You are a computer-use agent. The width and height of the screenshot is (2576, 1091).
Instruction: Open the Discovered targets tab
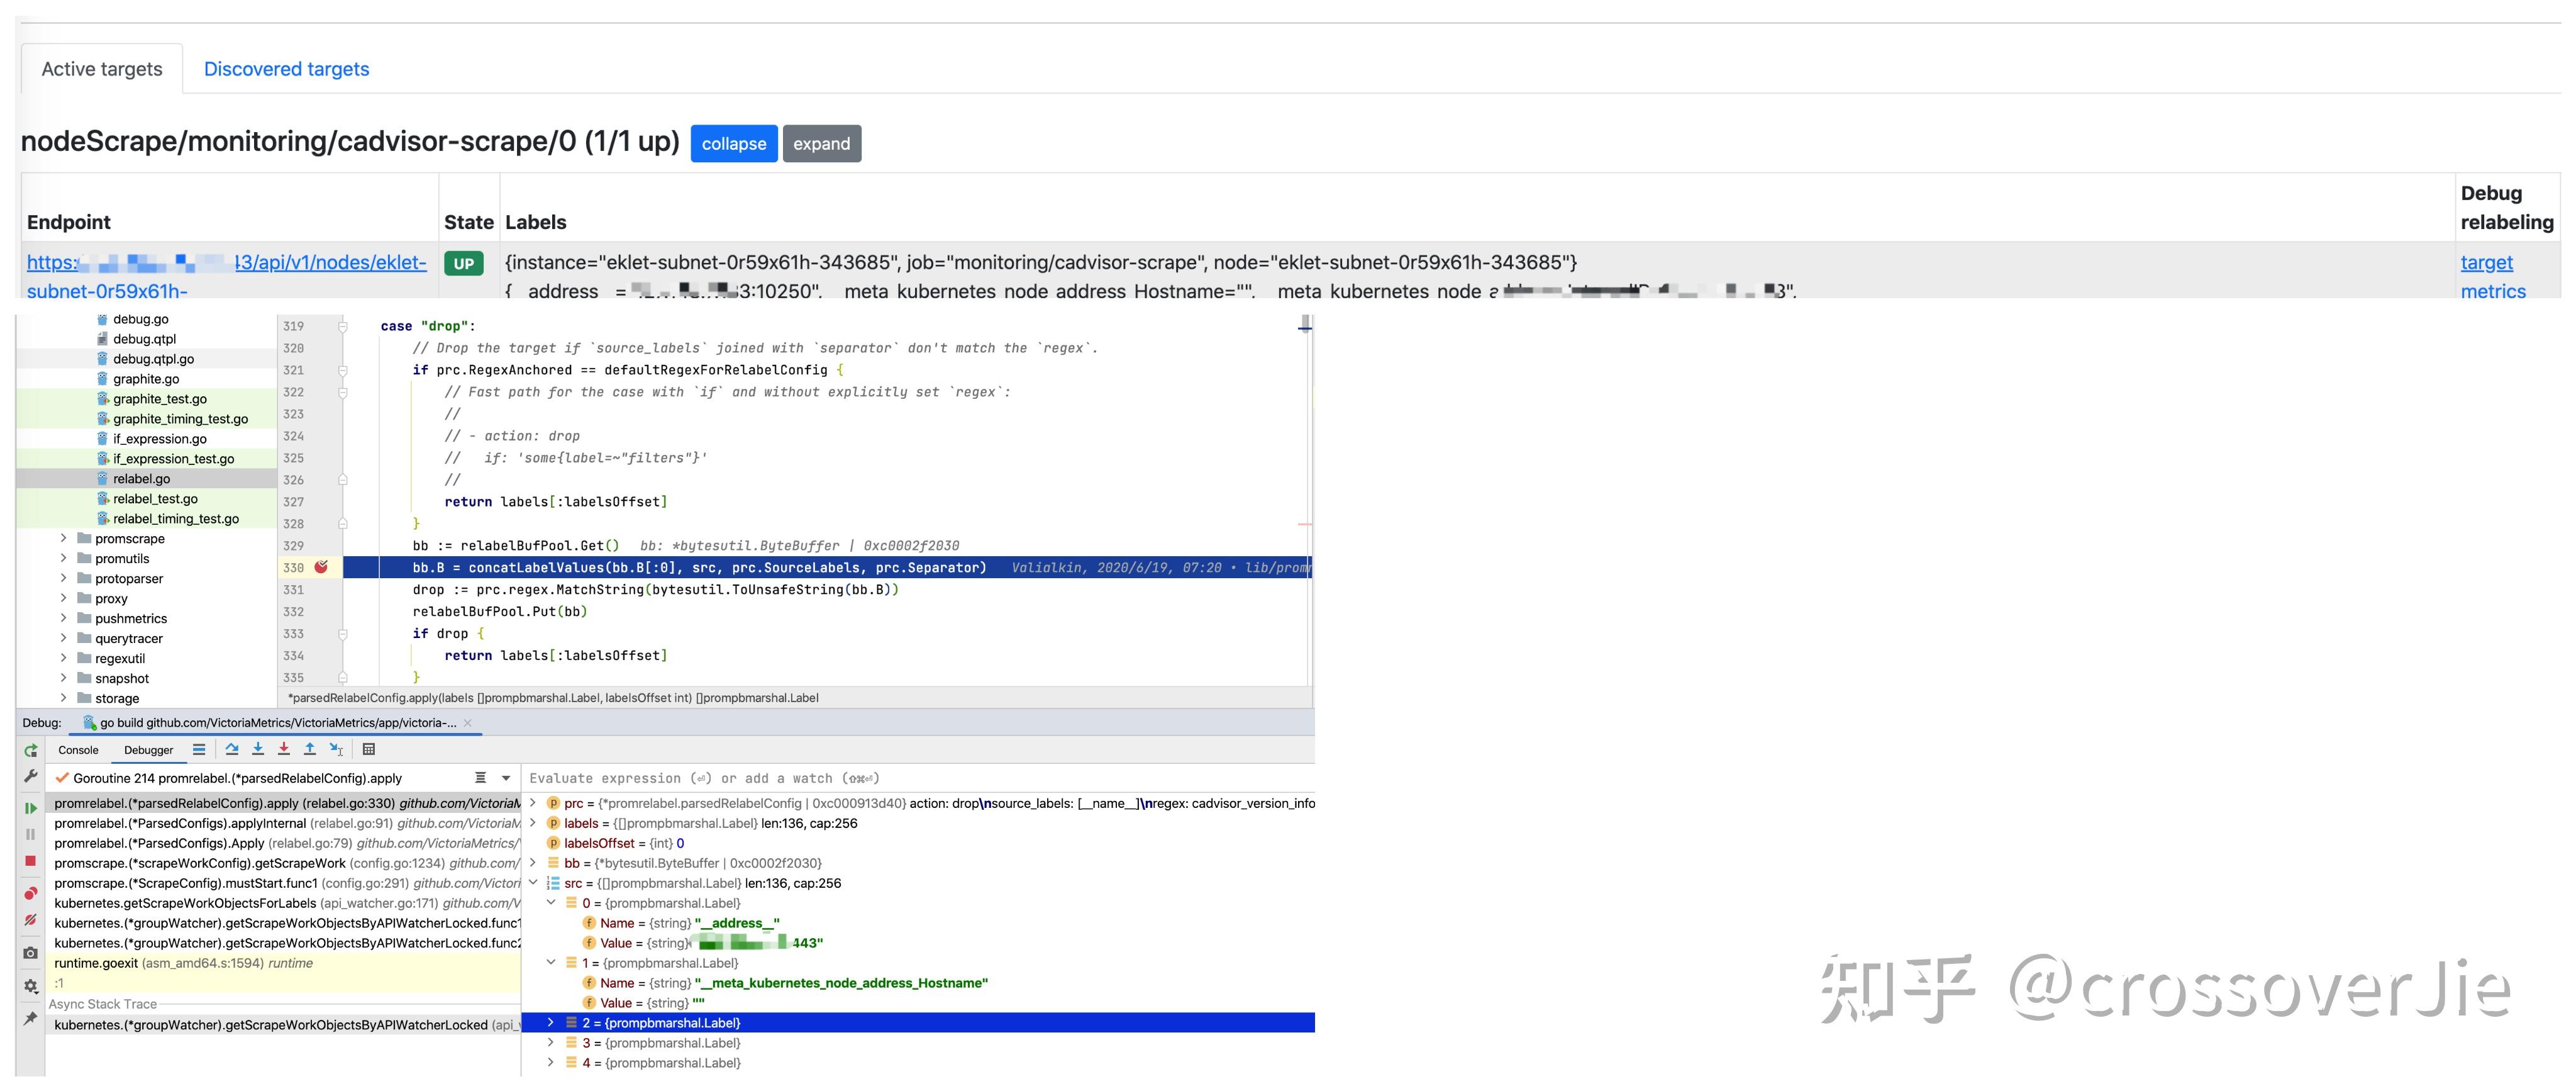[x=287, y=69]
